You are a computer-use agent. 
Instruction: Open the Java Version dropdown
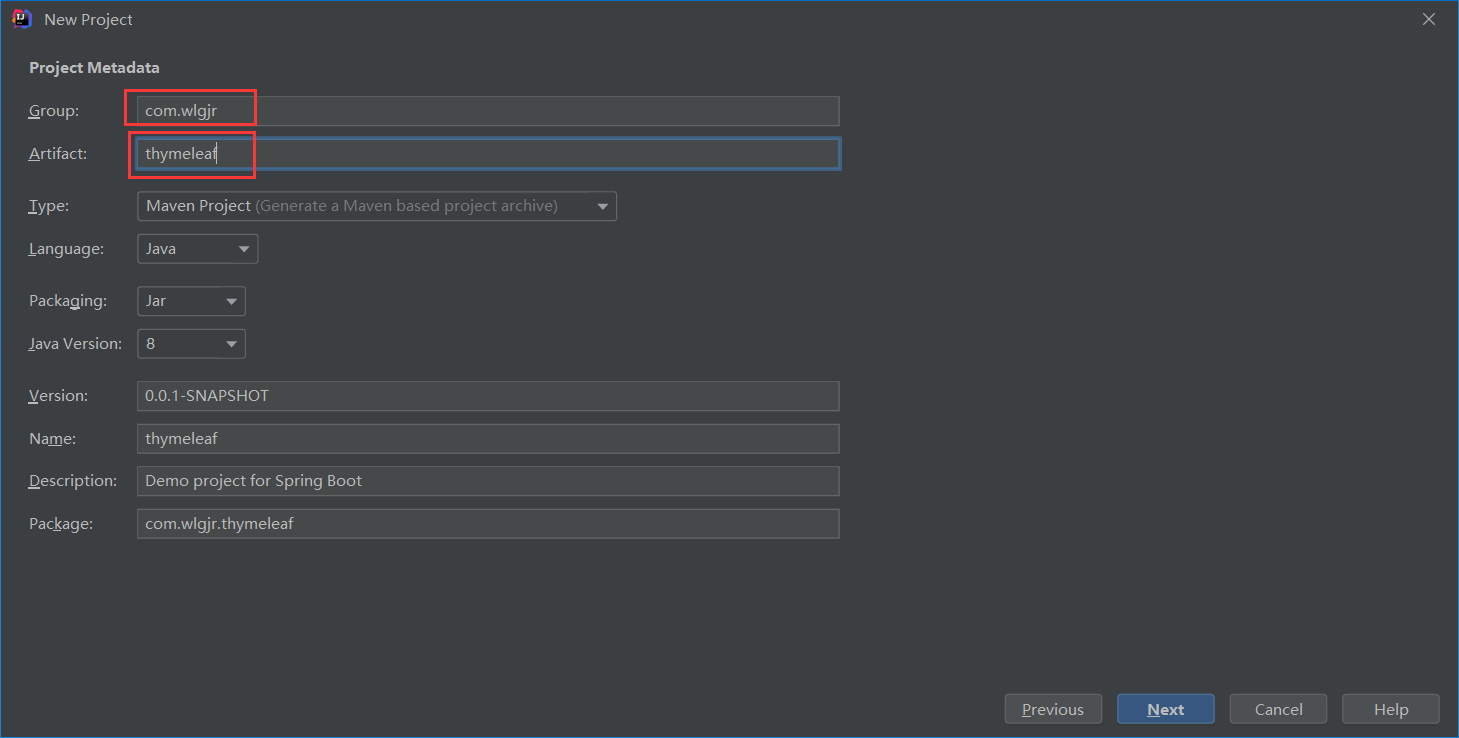[x=191, y=344]
